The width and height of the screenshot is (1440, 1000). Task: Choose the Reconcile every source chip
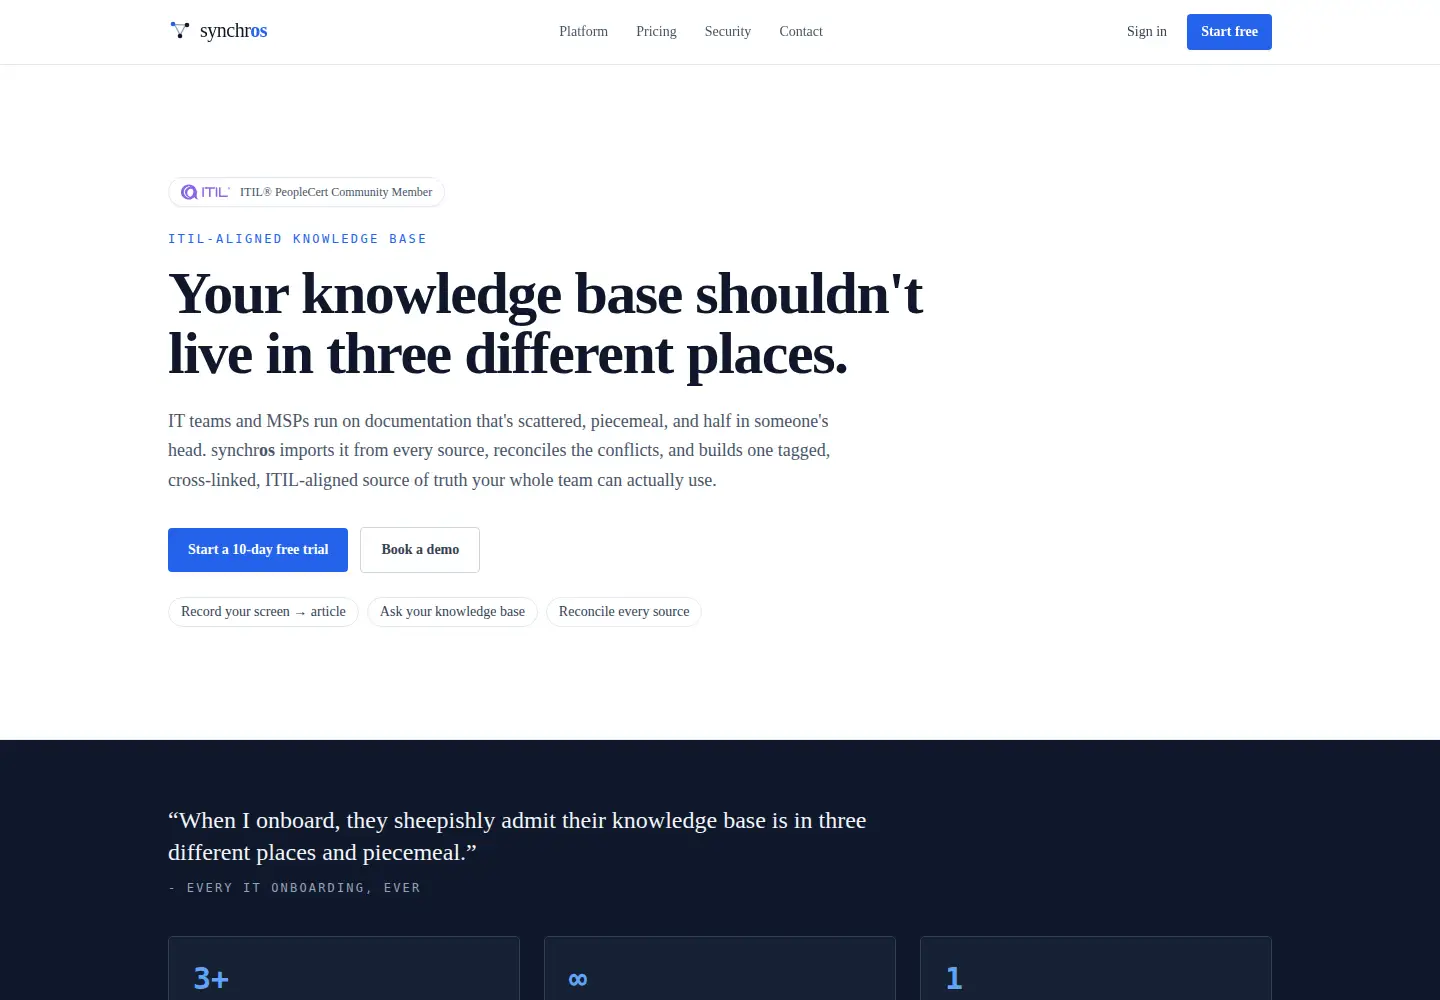click(x=624, y=612)
